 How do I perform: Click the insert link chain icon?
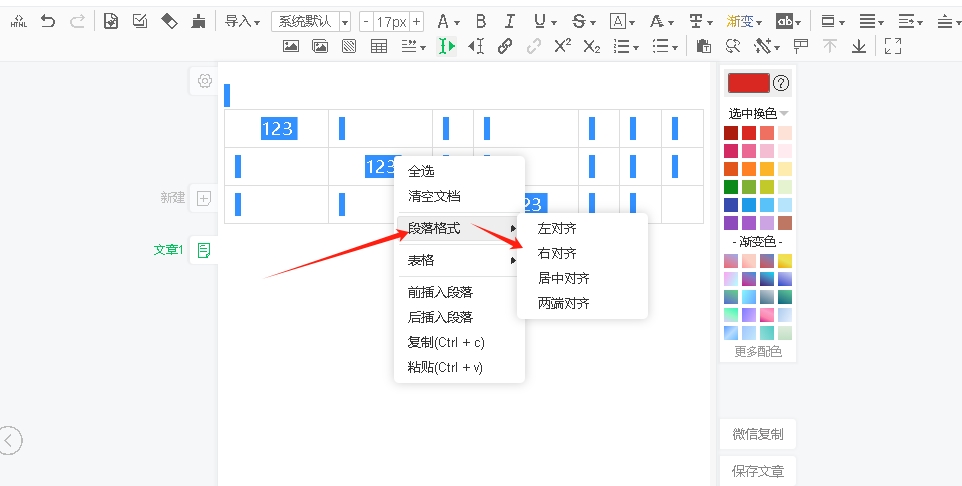point(505,46)
